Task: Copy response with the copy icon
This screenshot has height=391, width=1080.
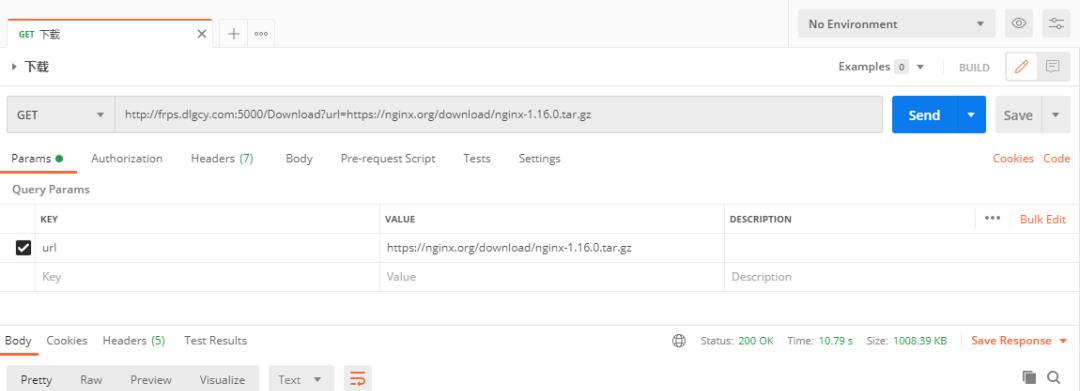Action: click(1029, 377)
